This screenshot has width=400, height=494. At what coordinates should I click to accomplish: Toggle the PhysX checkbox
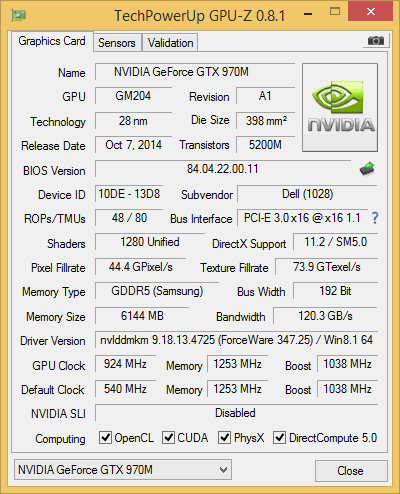tap(224, 438)
